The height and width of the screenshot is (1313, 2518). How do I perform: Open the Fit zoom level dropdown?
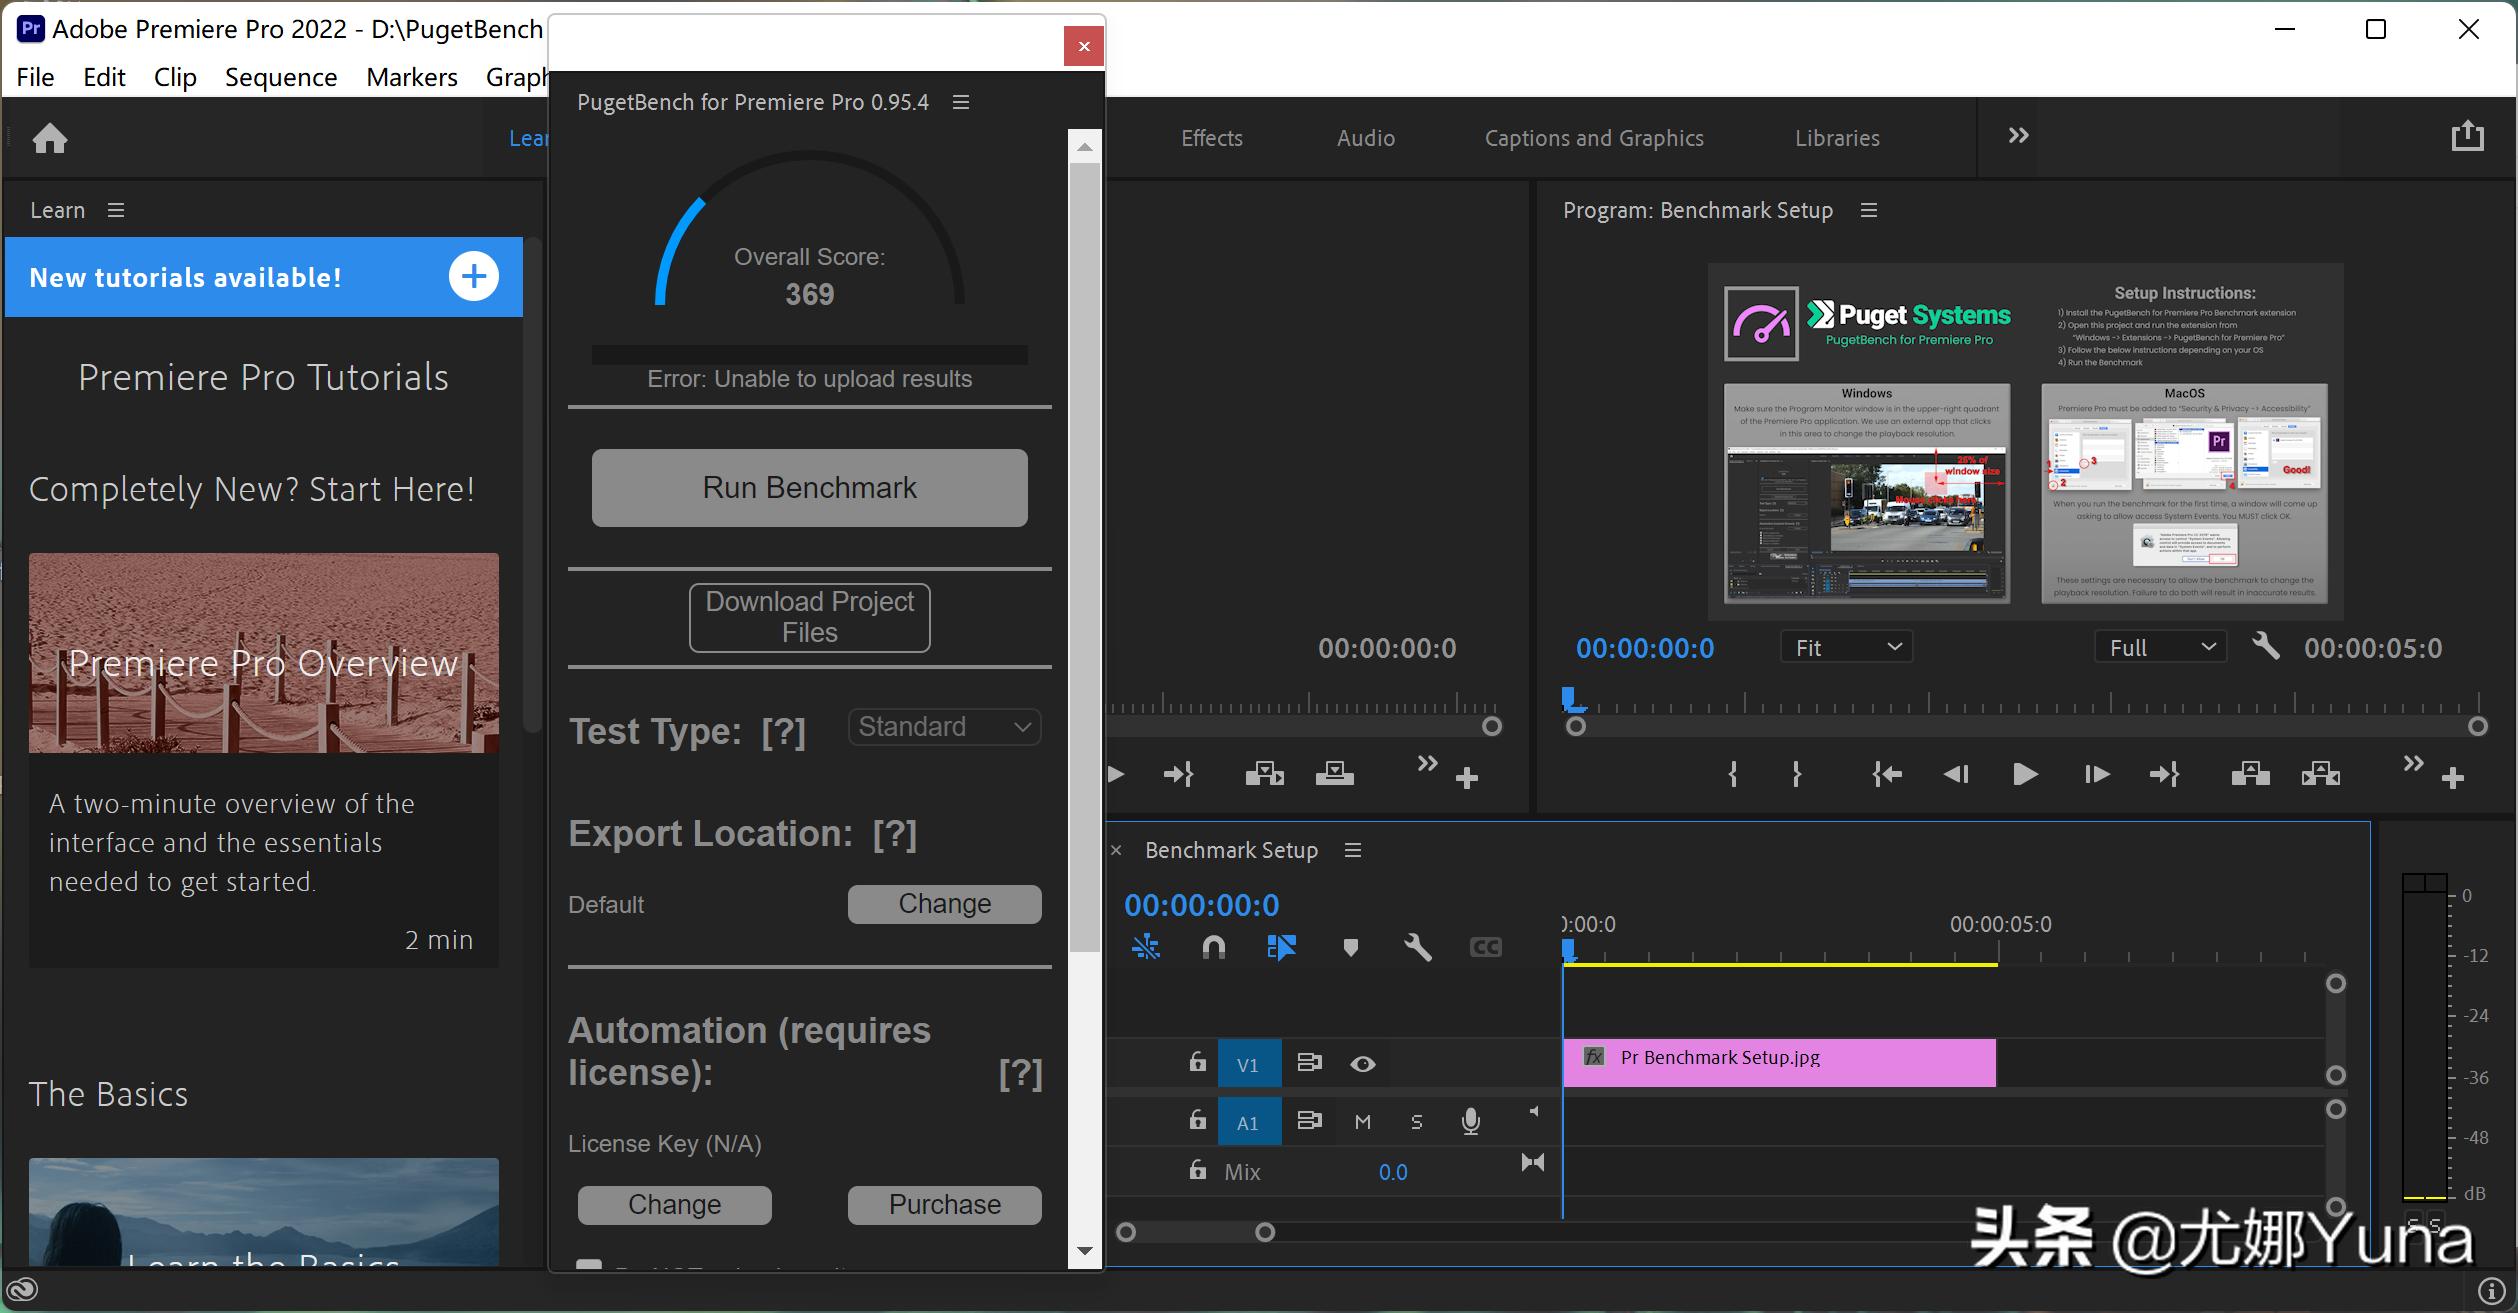tap(1846, 647)
